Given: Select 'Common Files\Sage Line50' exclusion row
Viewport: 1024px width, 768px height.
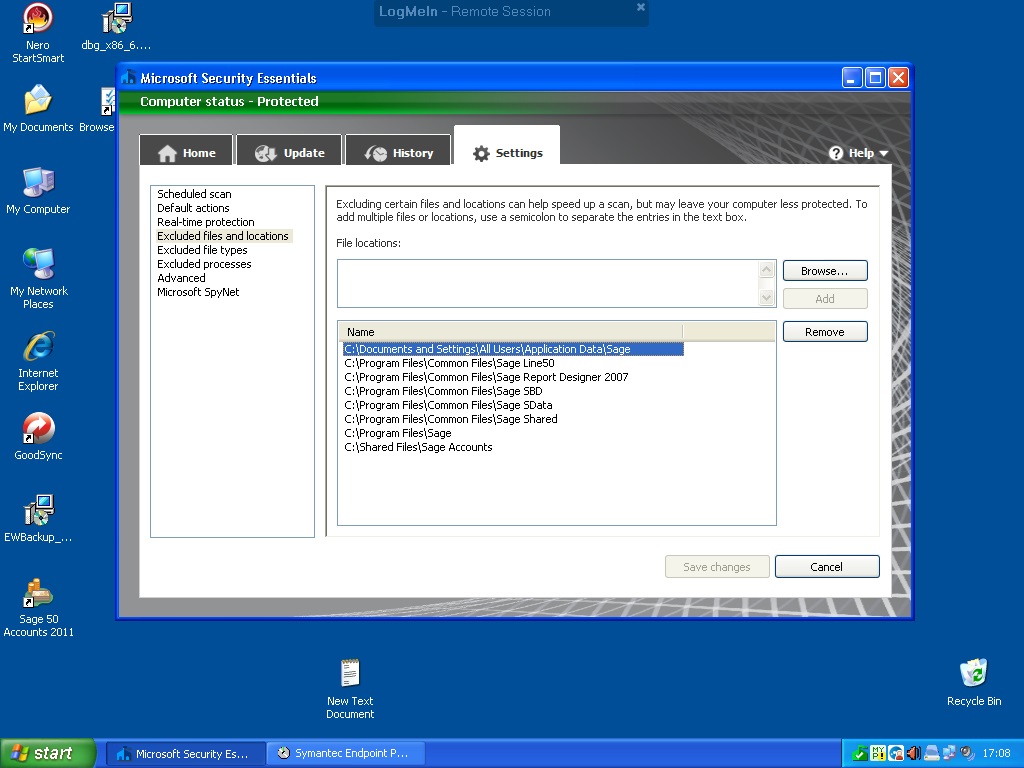Looking at the screenshot, I should pyautogui.click(x=449, y=363).
